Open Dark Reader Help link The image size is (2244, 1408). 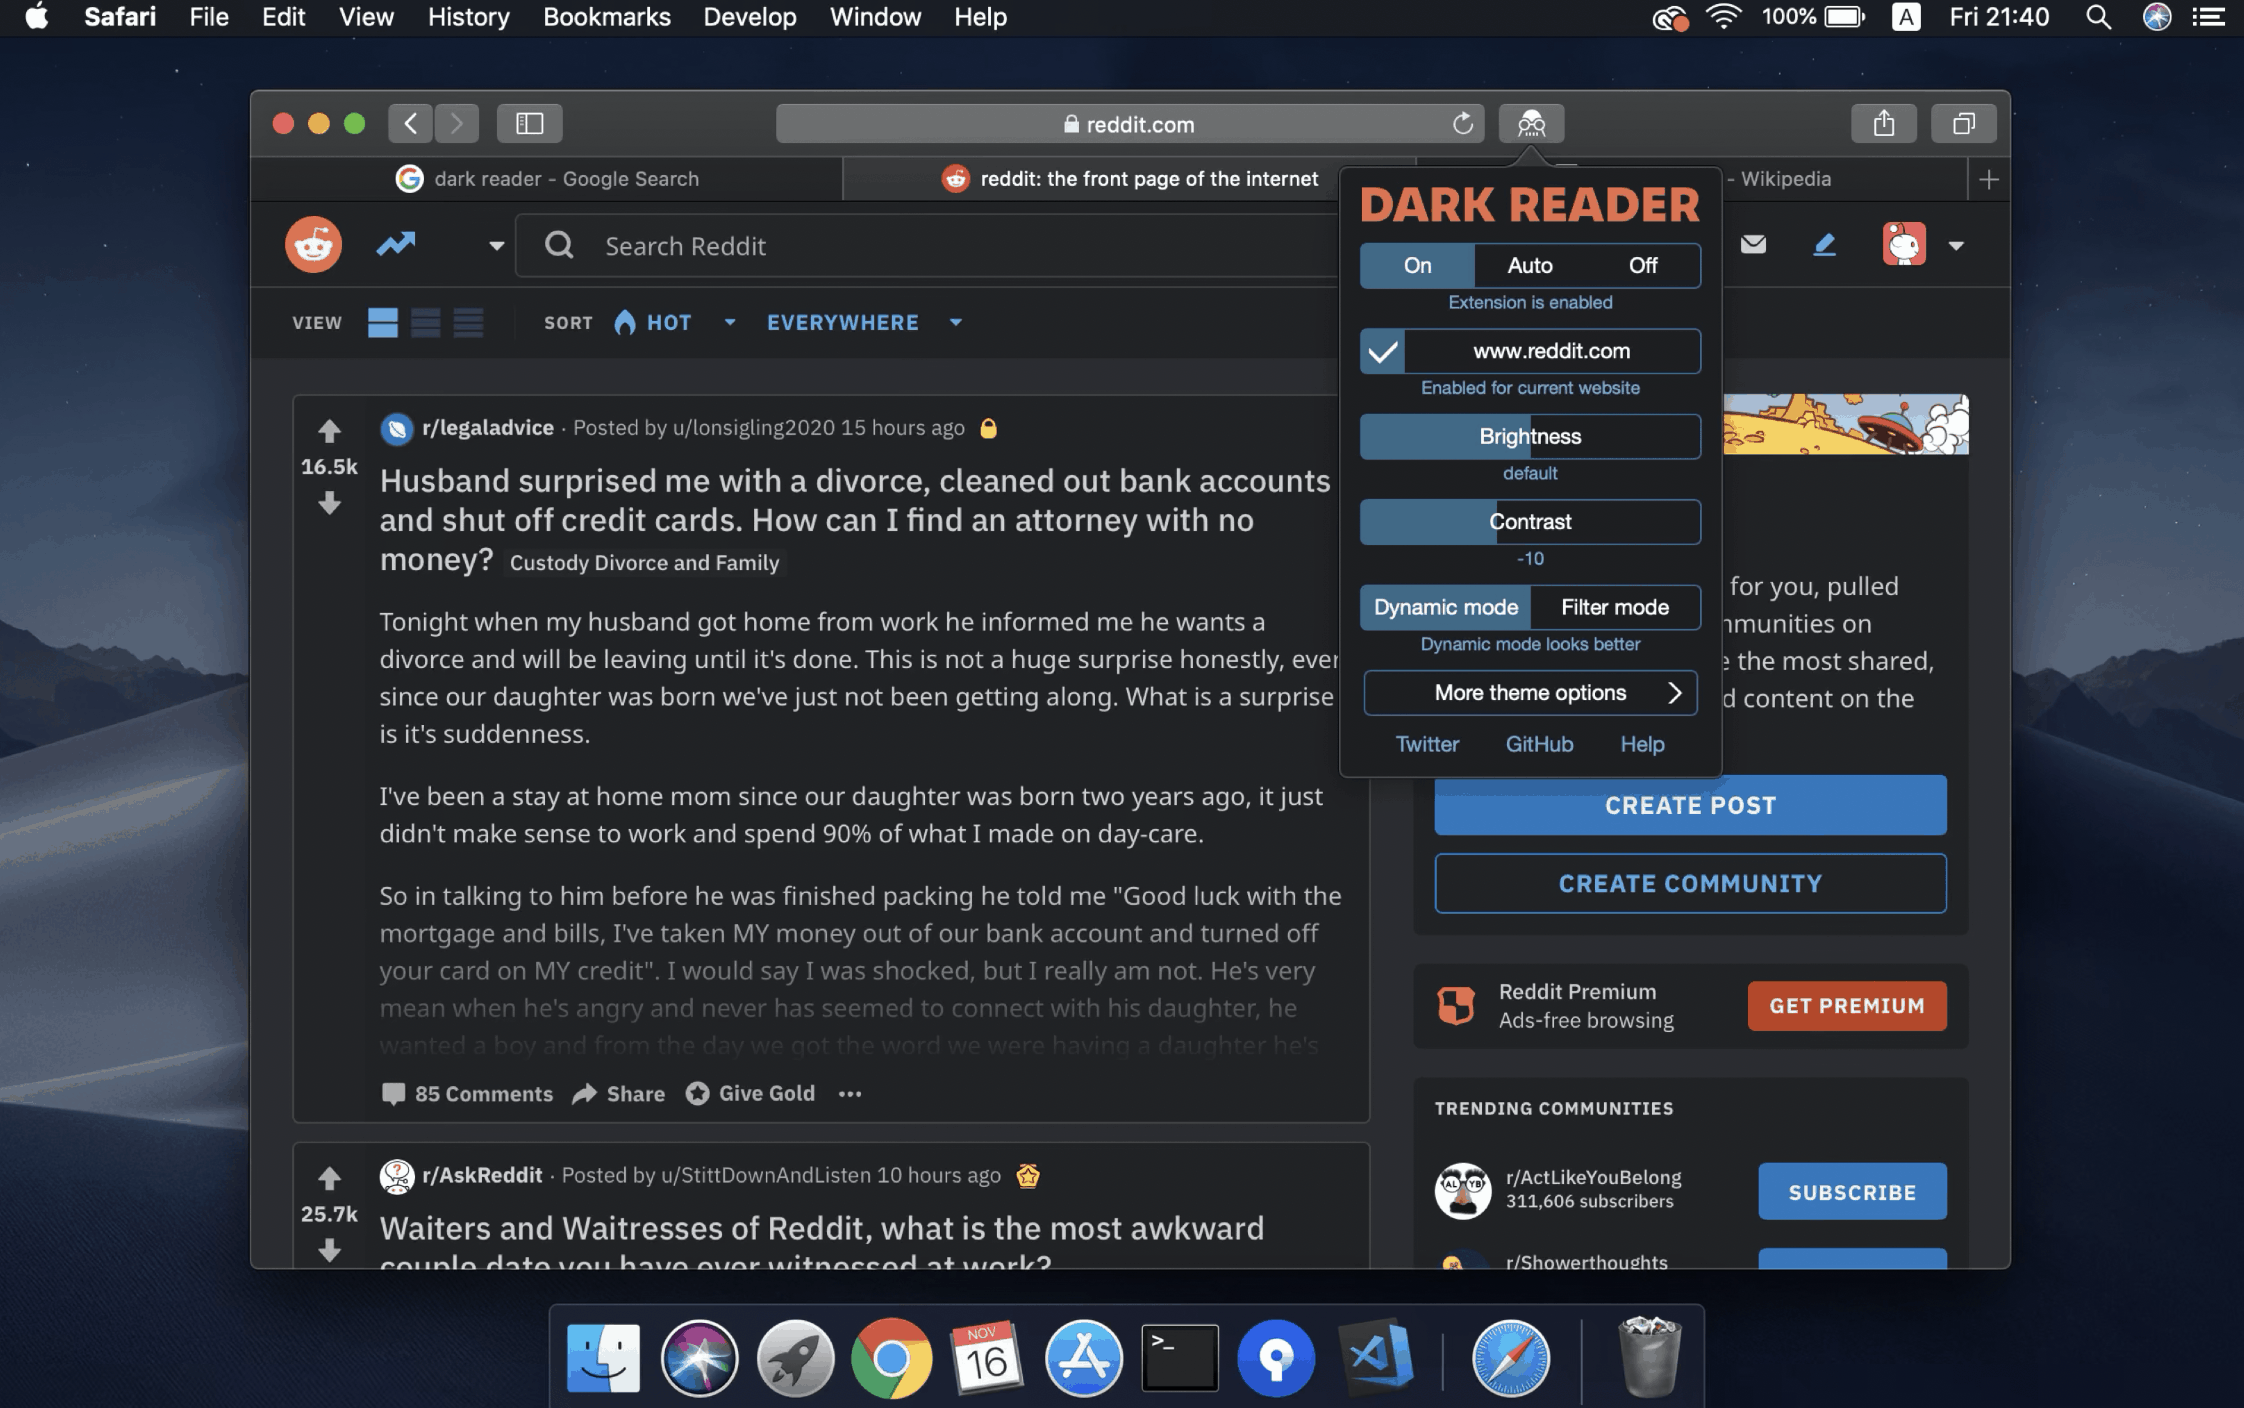(x=1642, y=744)
